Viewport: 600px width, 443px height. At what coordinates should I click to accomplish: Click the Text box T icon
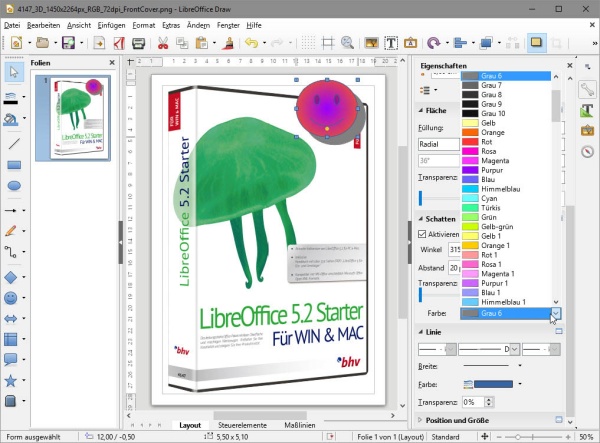point(391,43)
